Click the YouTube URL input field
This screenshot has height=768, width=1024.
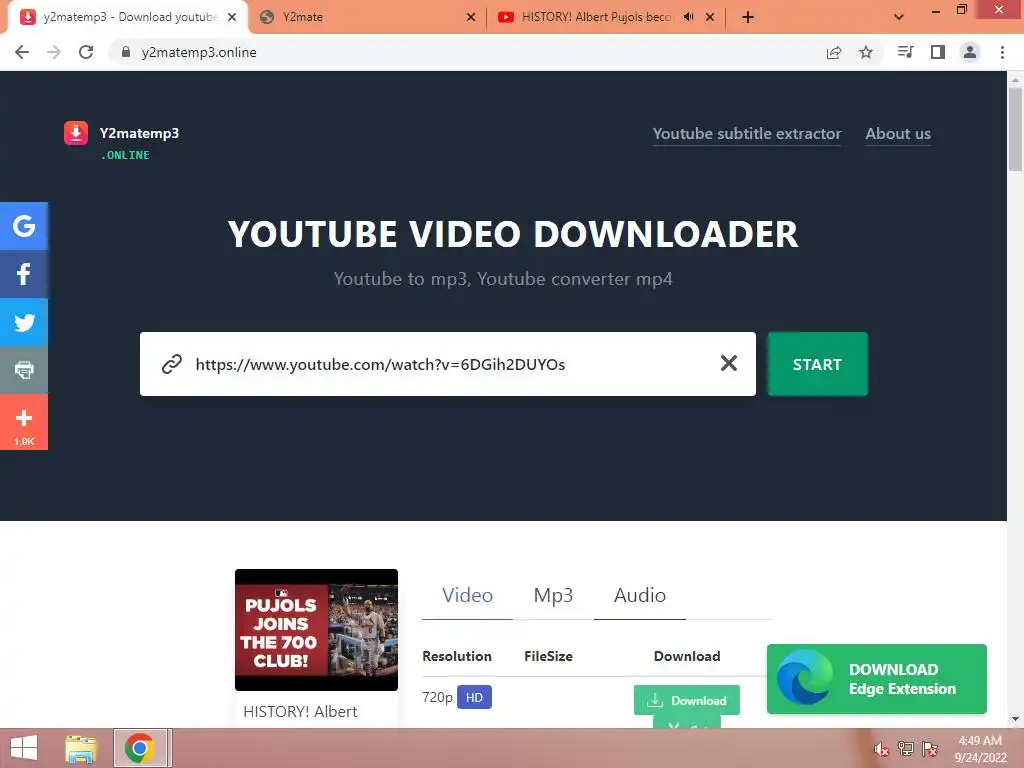448,364
